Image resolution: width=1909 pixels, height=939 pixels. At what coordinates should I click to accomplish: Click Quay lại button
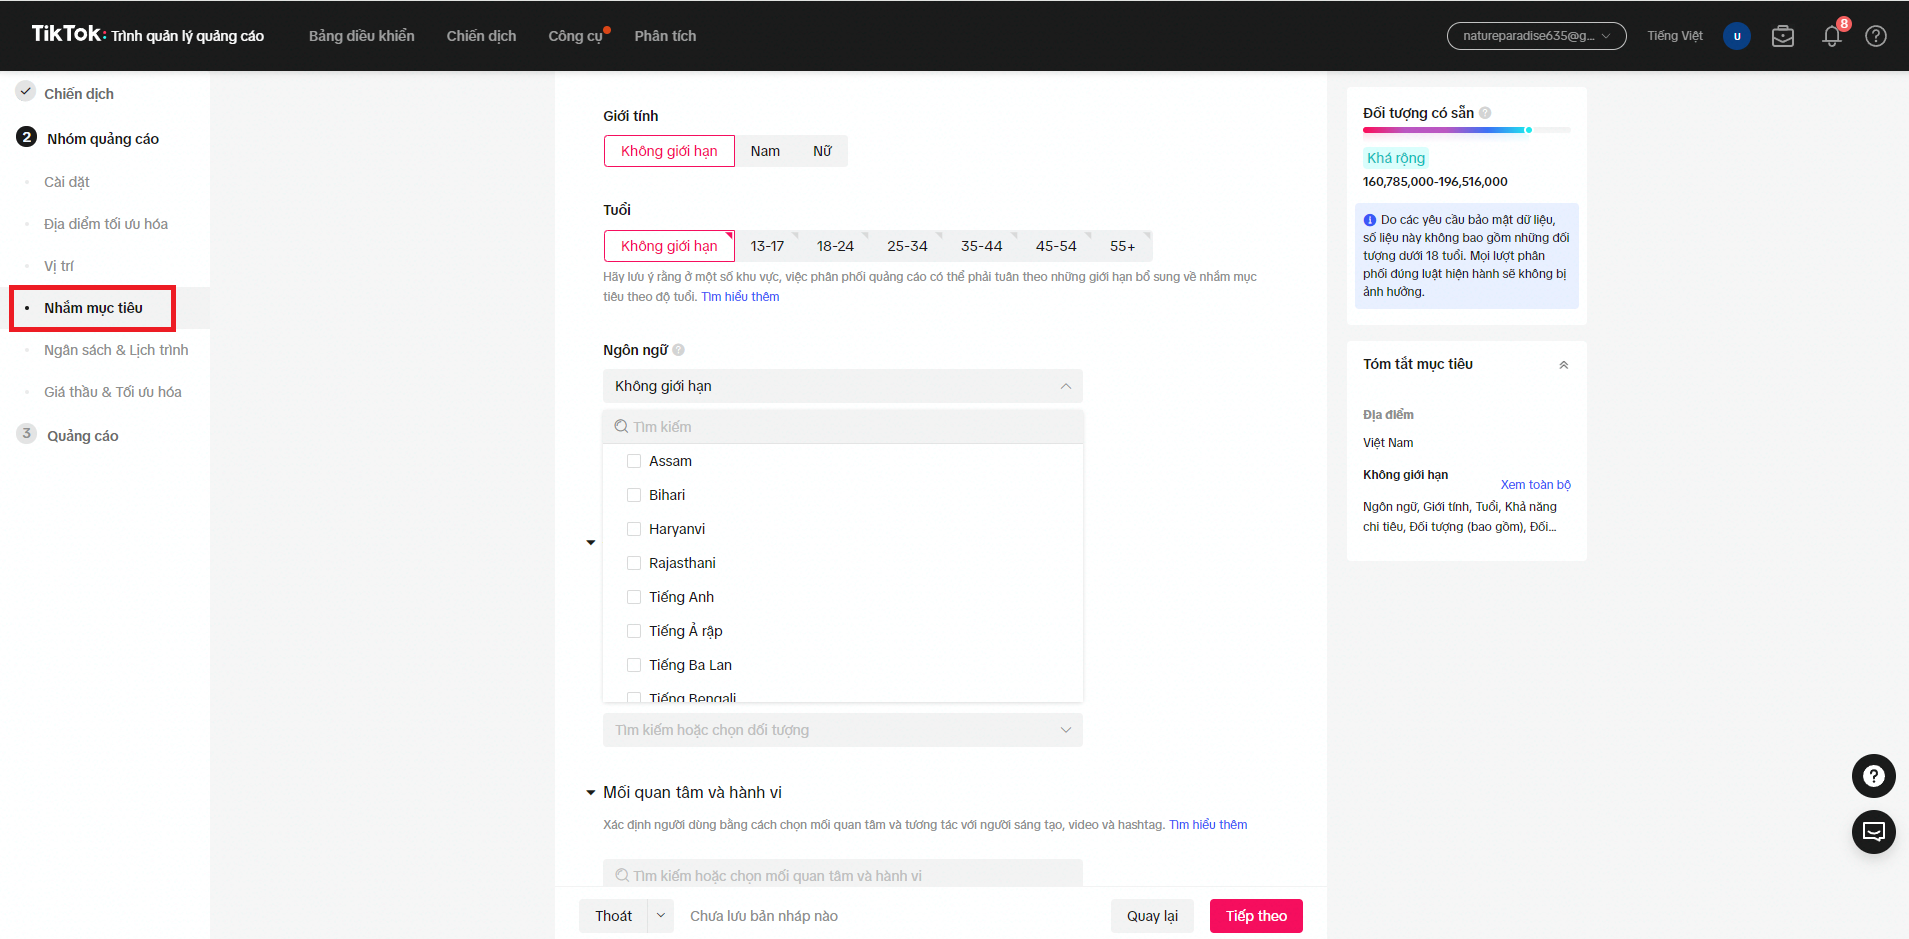pos(1152,916)
